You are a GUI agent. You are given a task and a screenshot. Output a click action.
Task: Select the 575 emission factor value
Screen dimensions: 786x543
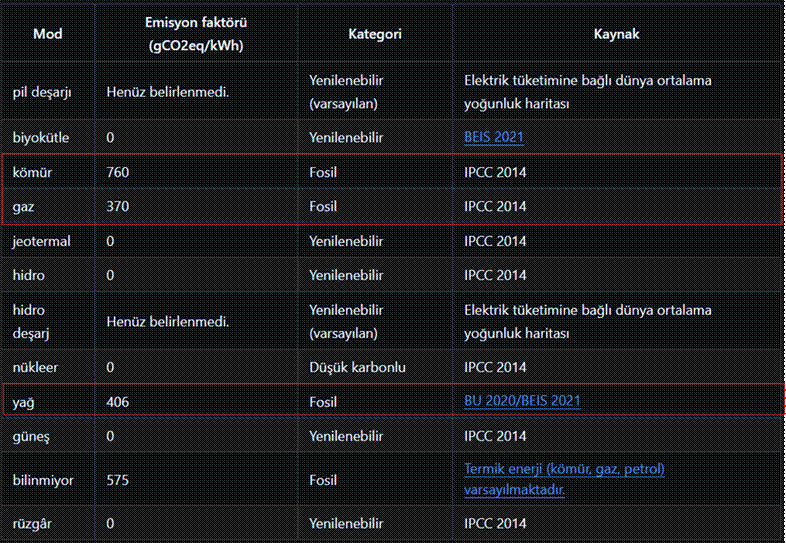(117, 480)
